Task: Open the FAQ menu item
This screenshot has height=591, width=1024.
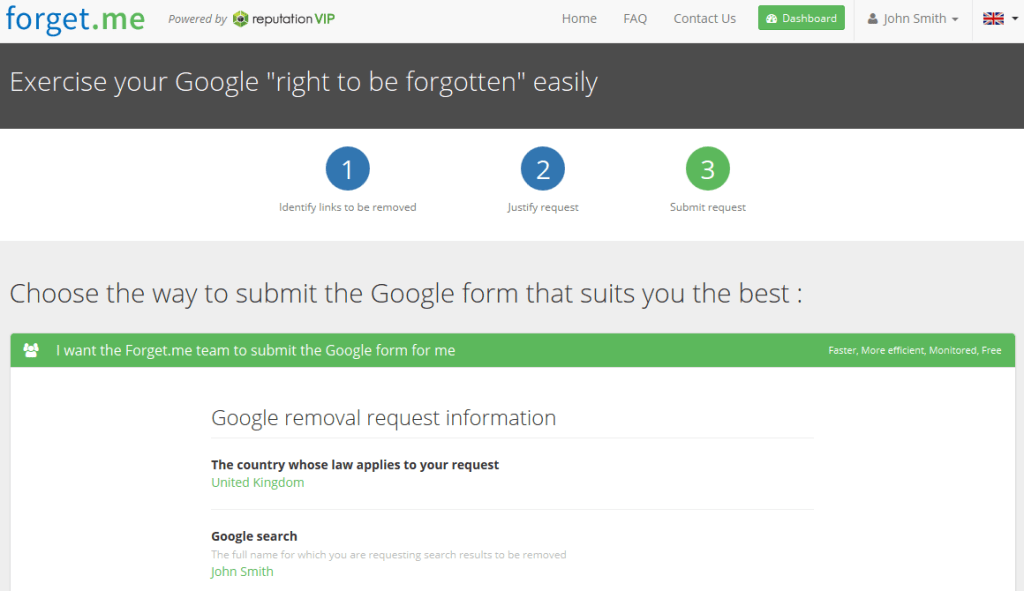Action: (x=635, y=19)
